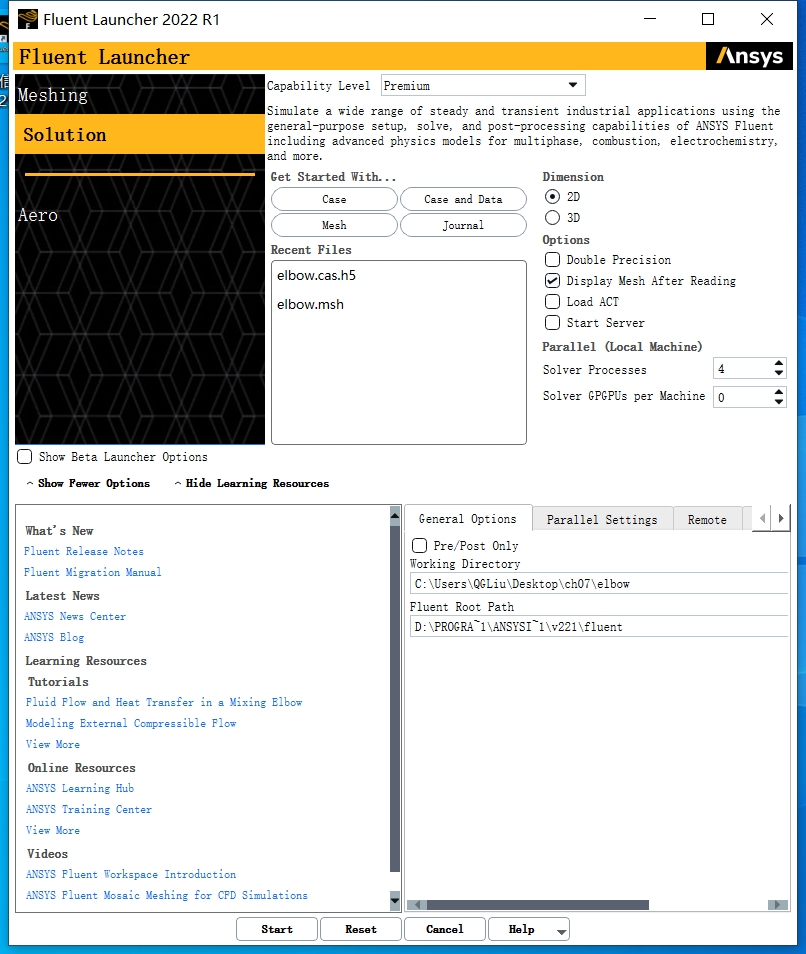Open Fluent Migration Manual link
806x954 pixels.
(x=92, y=572)
